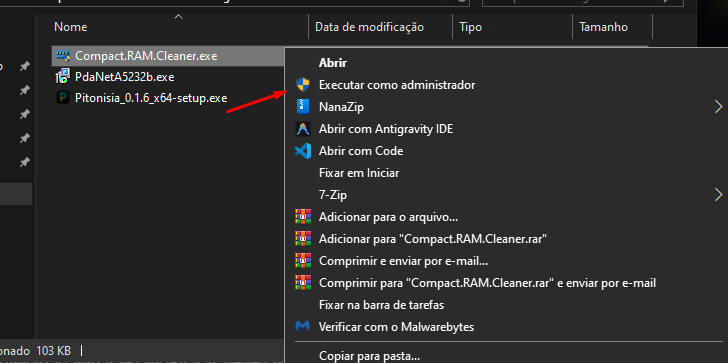This screenshot has width=728, height=363.
Task: Click WinRAR icon beside Comprimir para ... e enviar por e-mail
Action: coord(303,283)
